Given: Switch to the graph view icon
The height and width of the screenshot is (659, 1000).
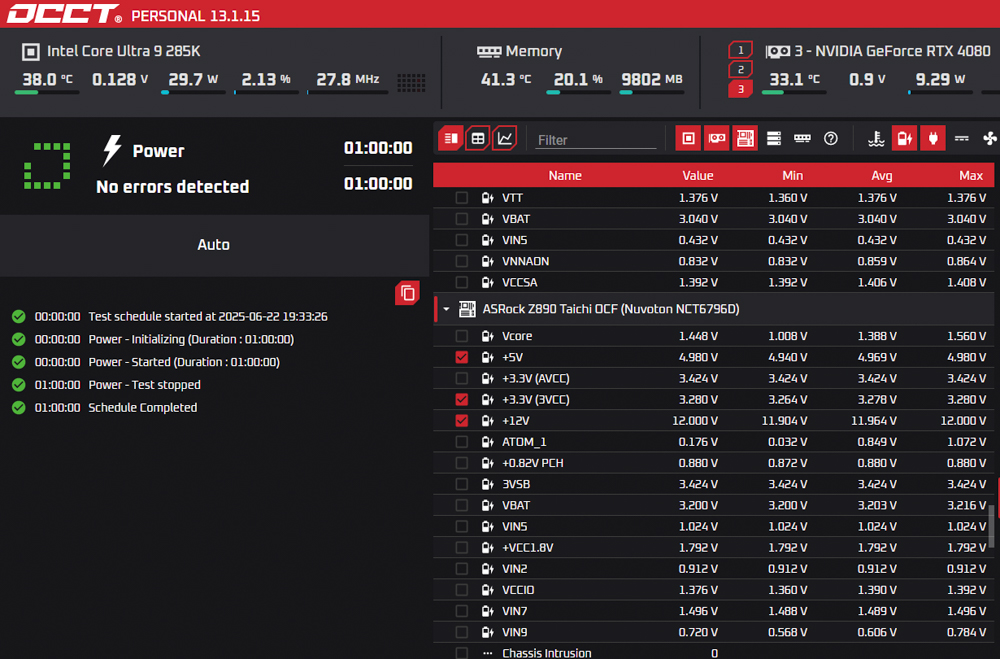Looking at the screenshot, I should click(504, 138).
